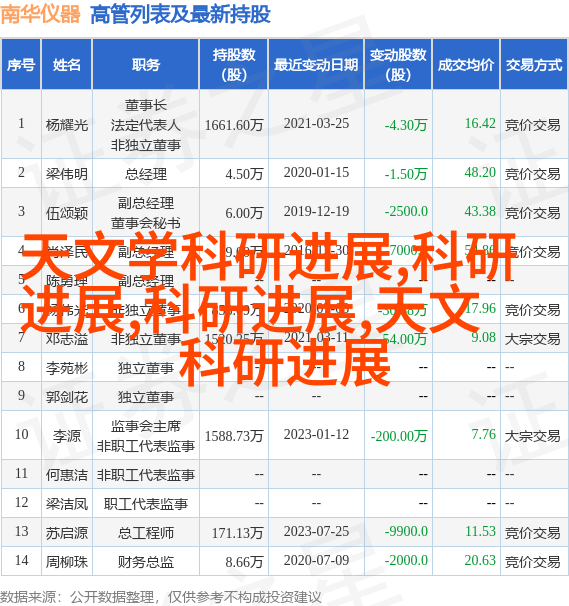This screenshot has height=606, width=569.
Task: Select the 高管列表及最新持股 heading
Action: pos(180,15)
